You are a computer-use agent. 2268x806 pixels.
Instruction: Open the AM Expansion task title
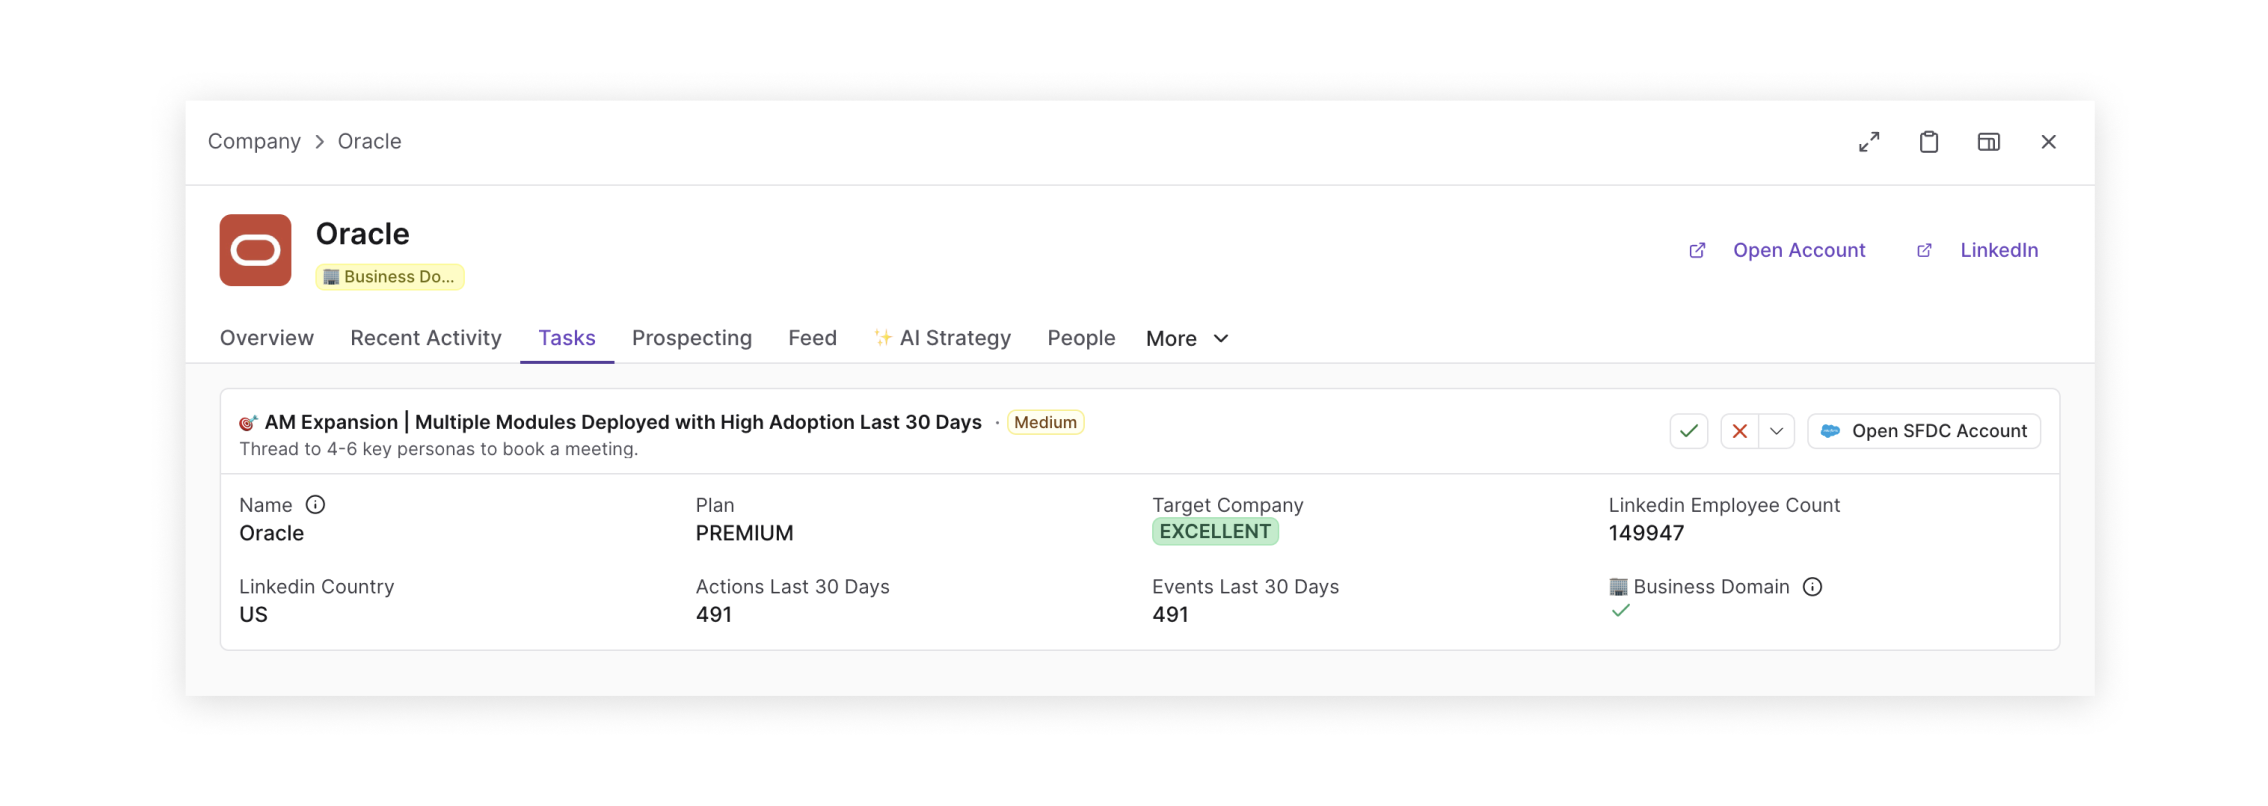pos(623,422)
